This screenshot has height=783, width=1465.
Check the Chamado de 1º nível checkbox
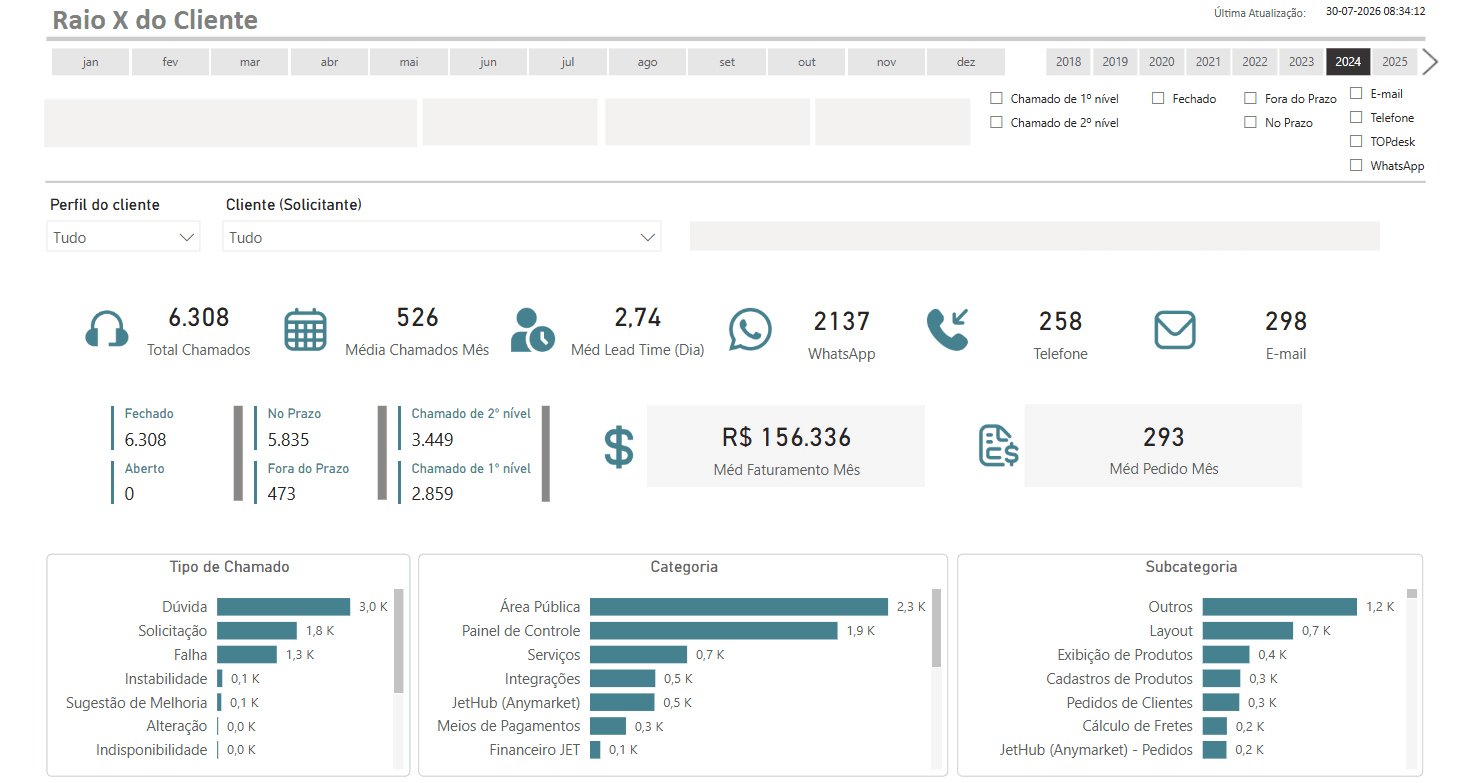tap(996, 98)
